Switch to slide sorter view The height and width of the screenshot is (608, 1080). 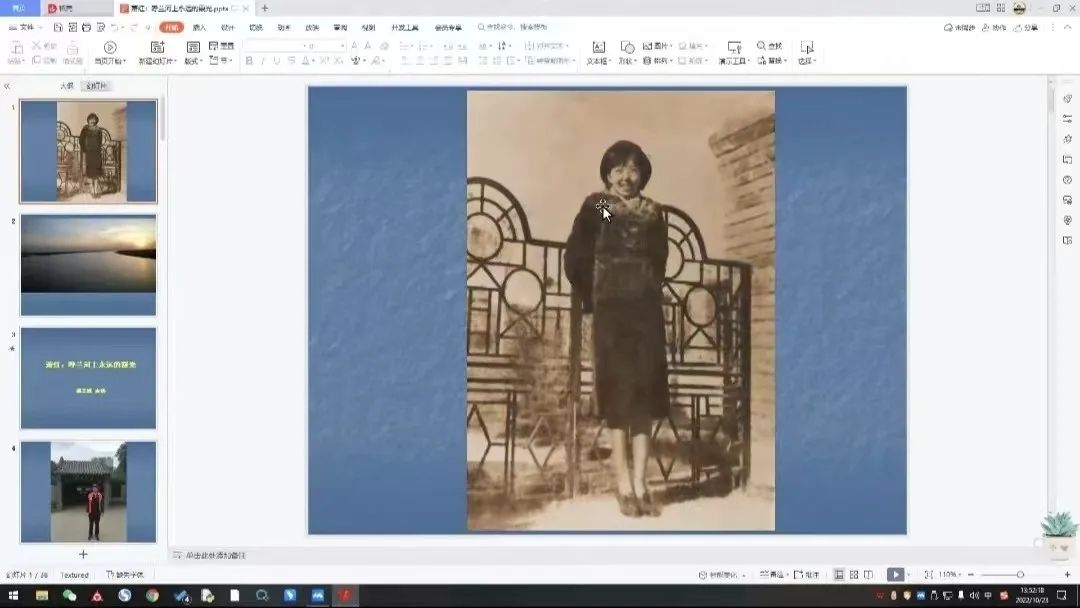(853, 575)
